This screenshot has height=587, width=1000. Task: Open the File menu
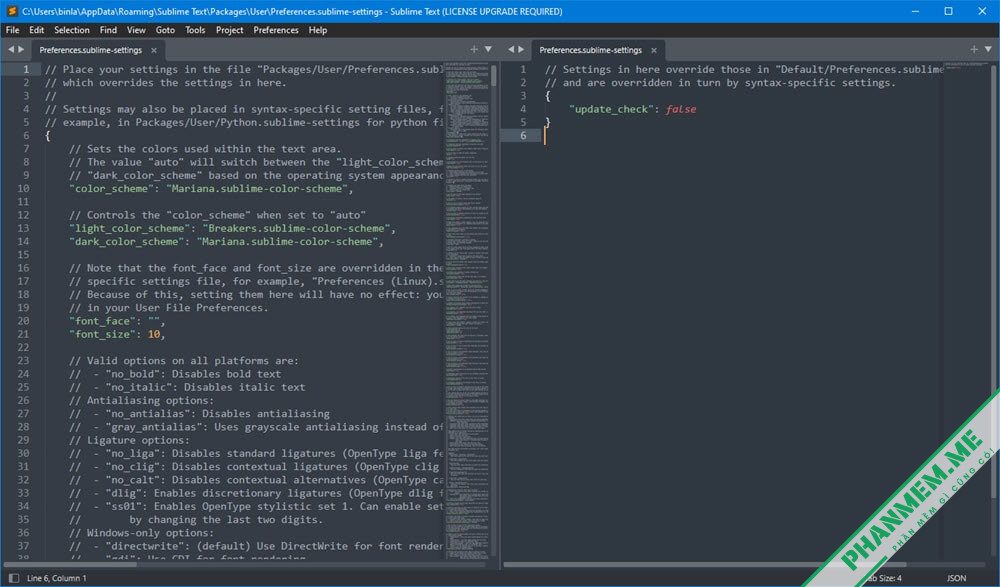[13, 30]
